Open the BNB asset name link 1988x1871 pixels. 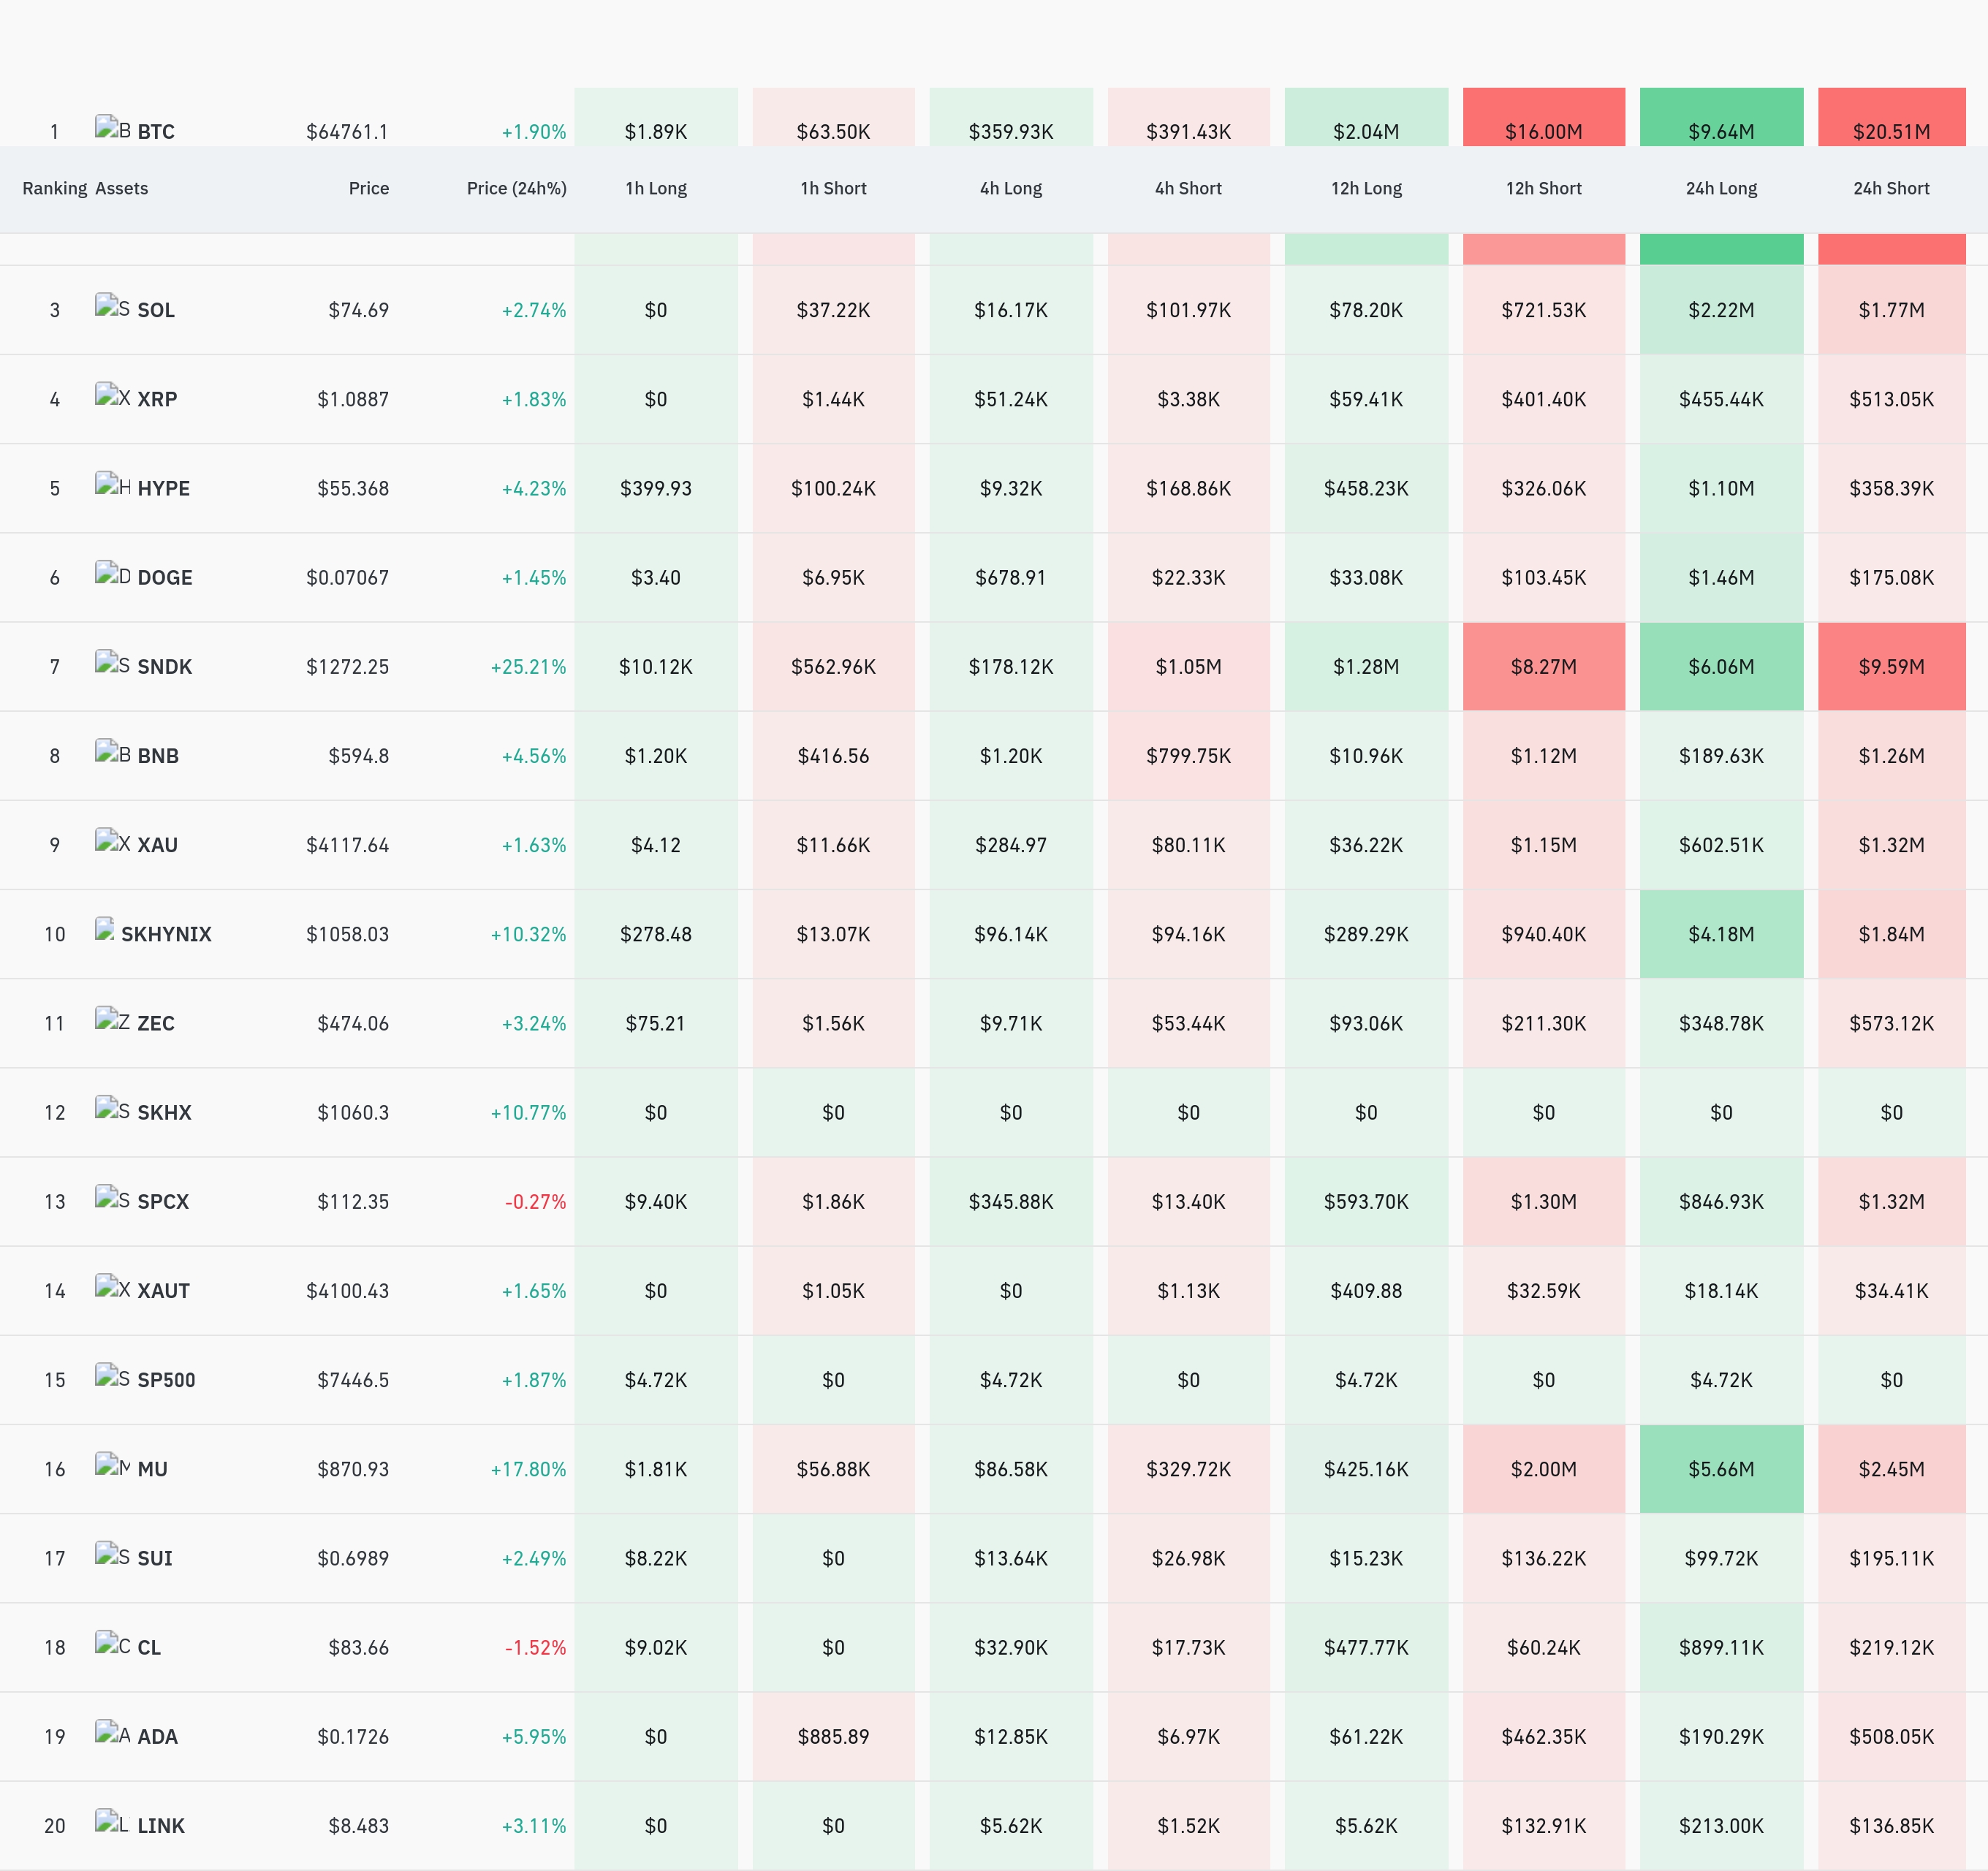click(158, 756)
